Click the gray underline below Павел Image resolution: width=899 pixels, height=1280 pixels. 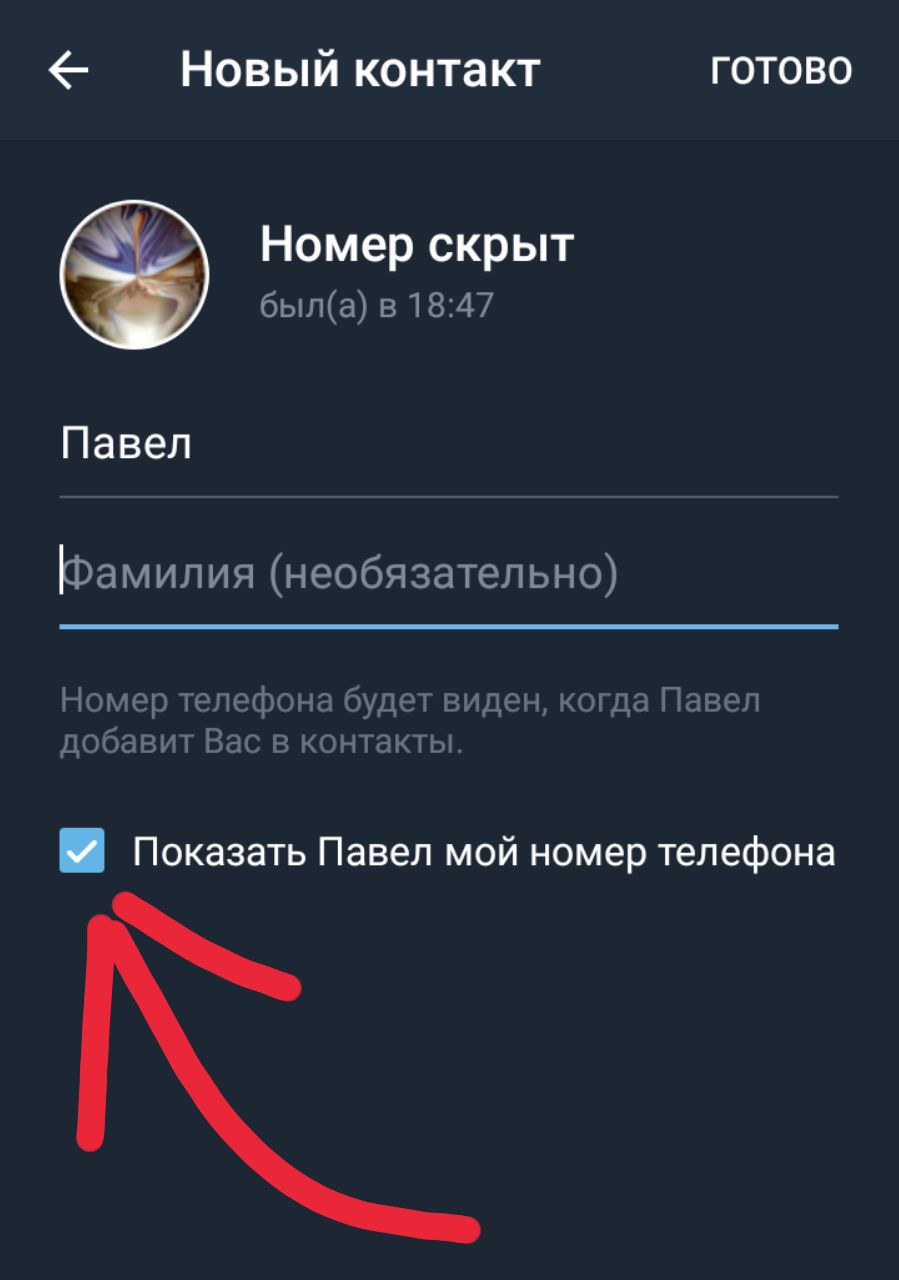[449, 496]
